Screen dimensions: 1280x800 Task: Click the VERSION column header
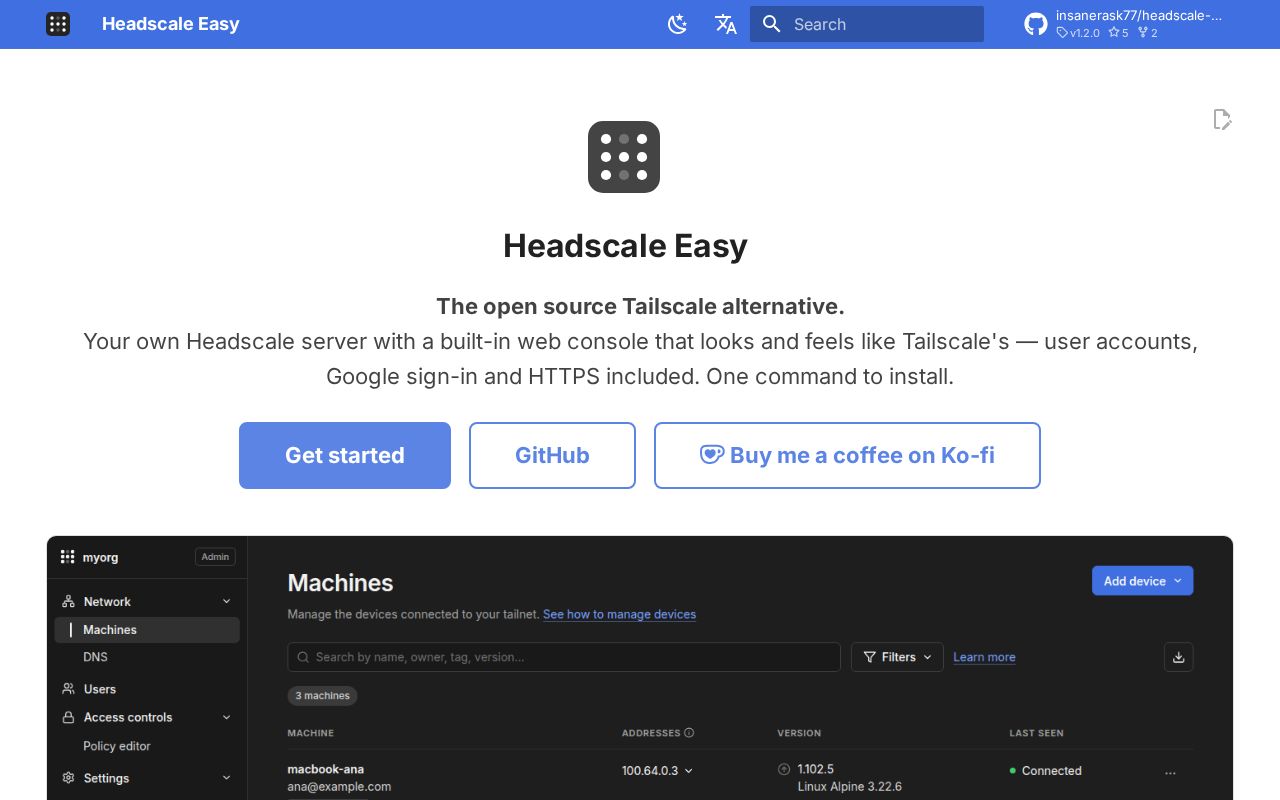coord(799,733)
